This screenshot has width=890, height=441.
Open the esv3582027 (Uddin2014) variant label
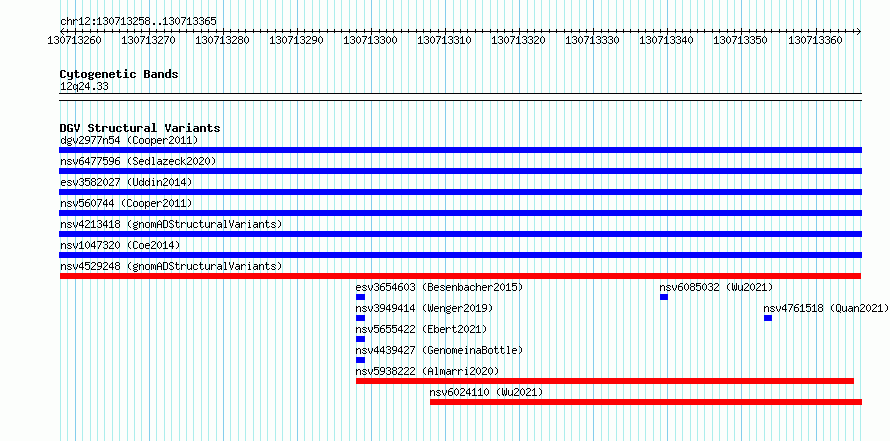[x=126, y=182]
